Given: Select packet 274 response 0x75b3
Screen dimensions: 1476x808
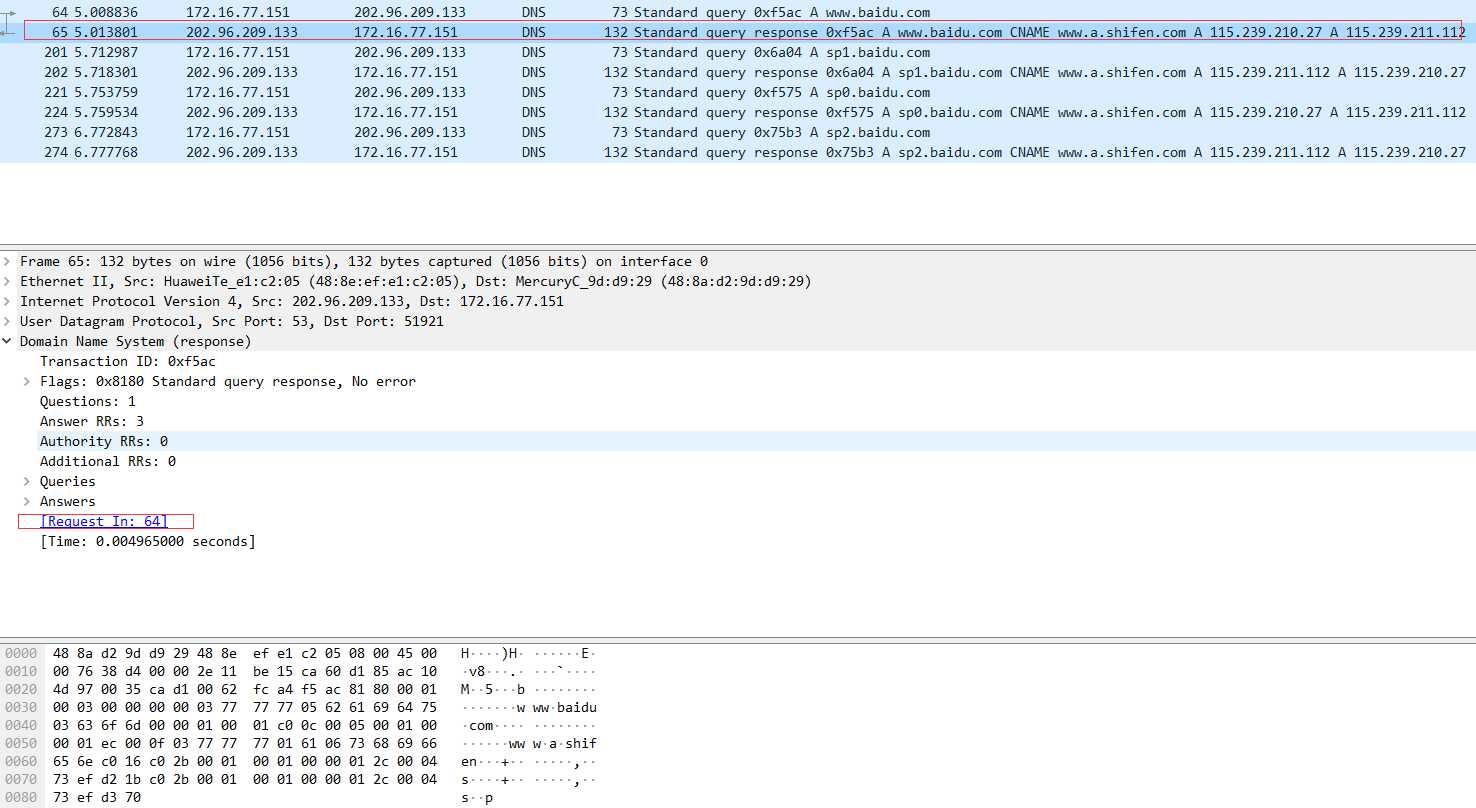Looking at the screenshot, I should (x=738, y=152).
